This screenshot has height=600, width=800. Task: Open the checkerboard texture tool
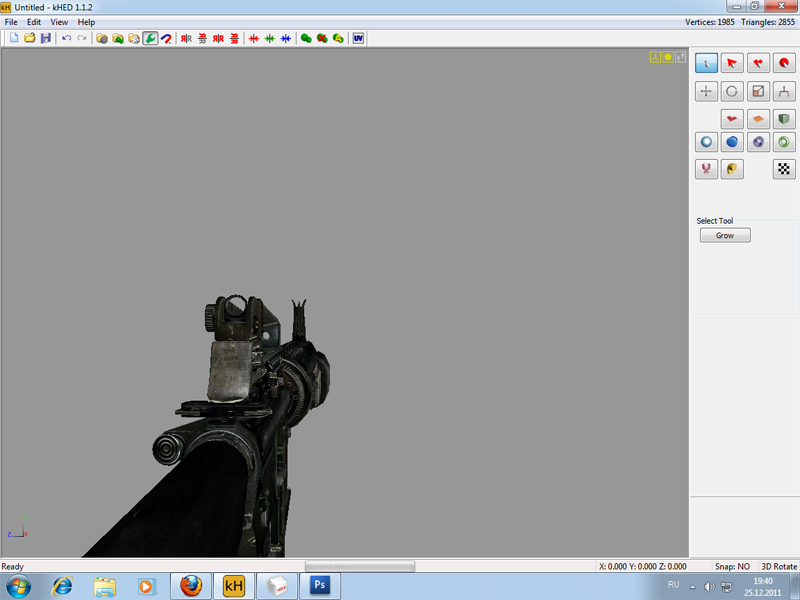pos(784,169)
